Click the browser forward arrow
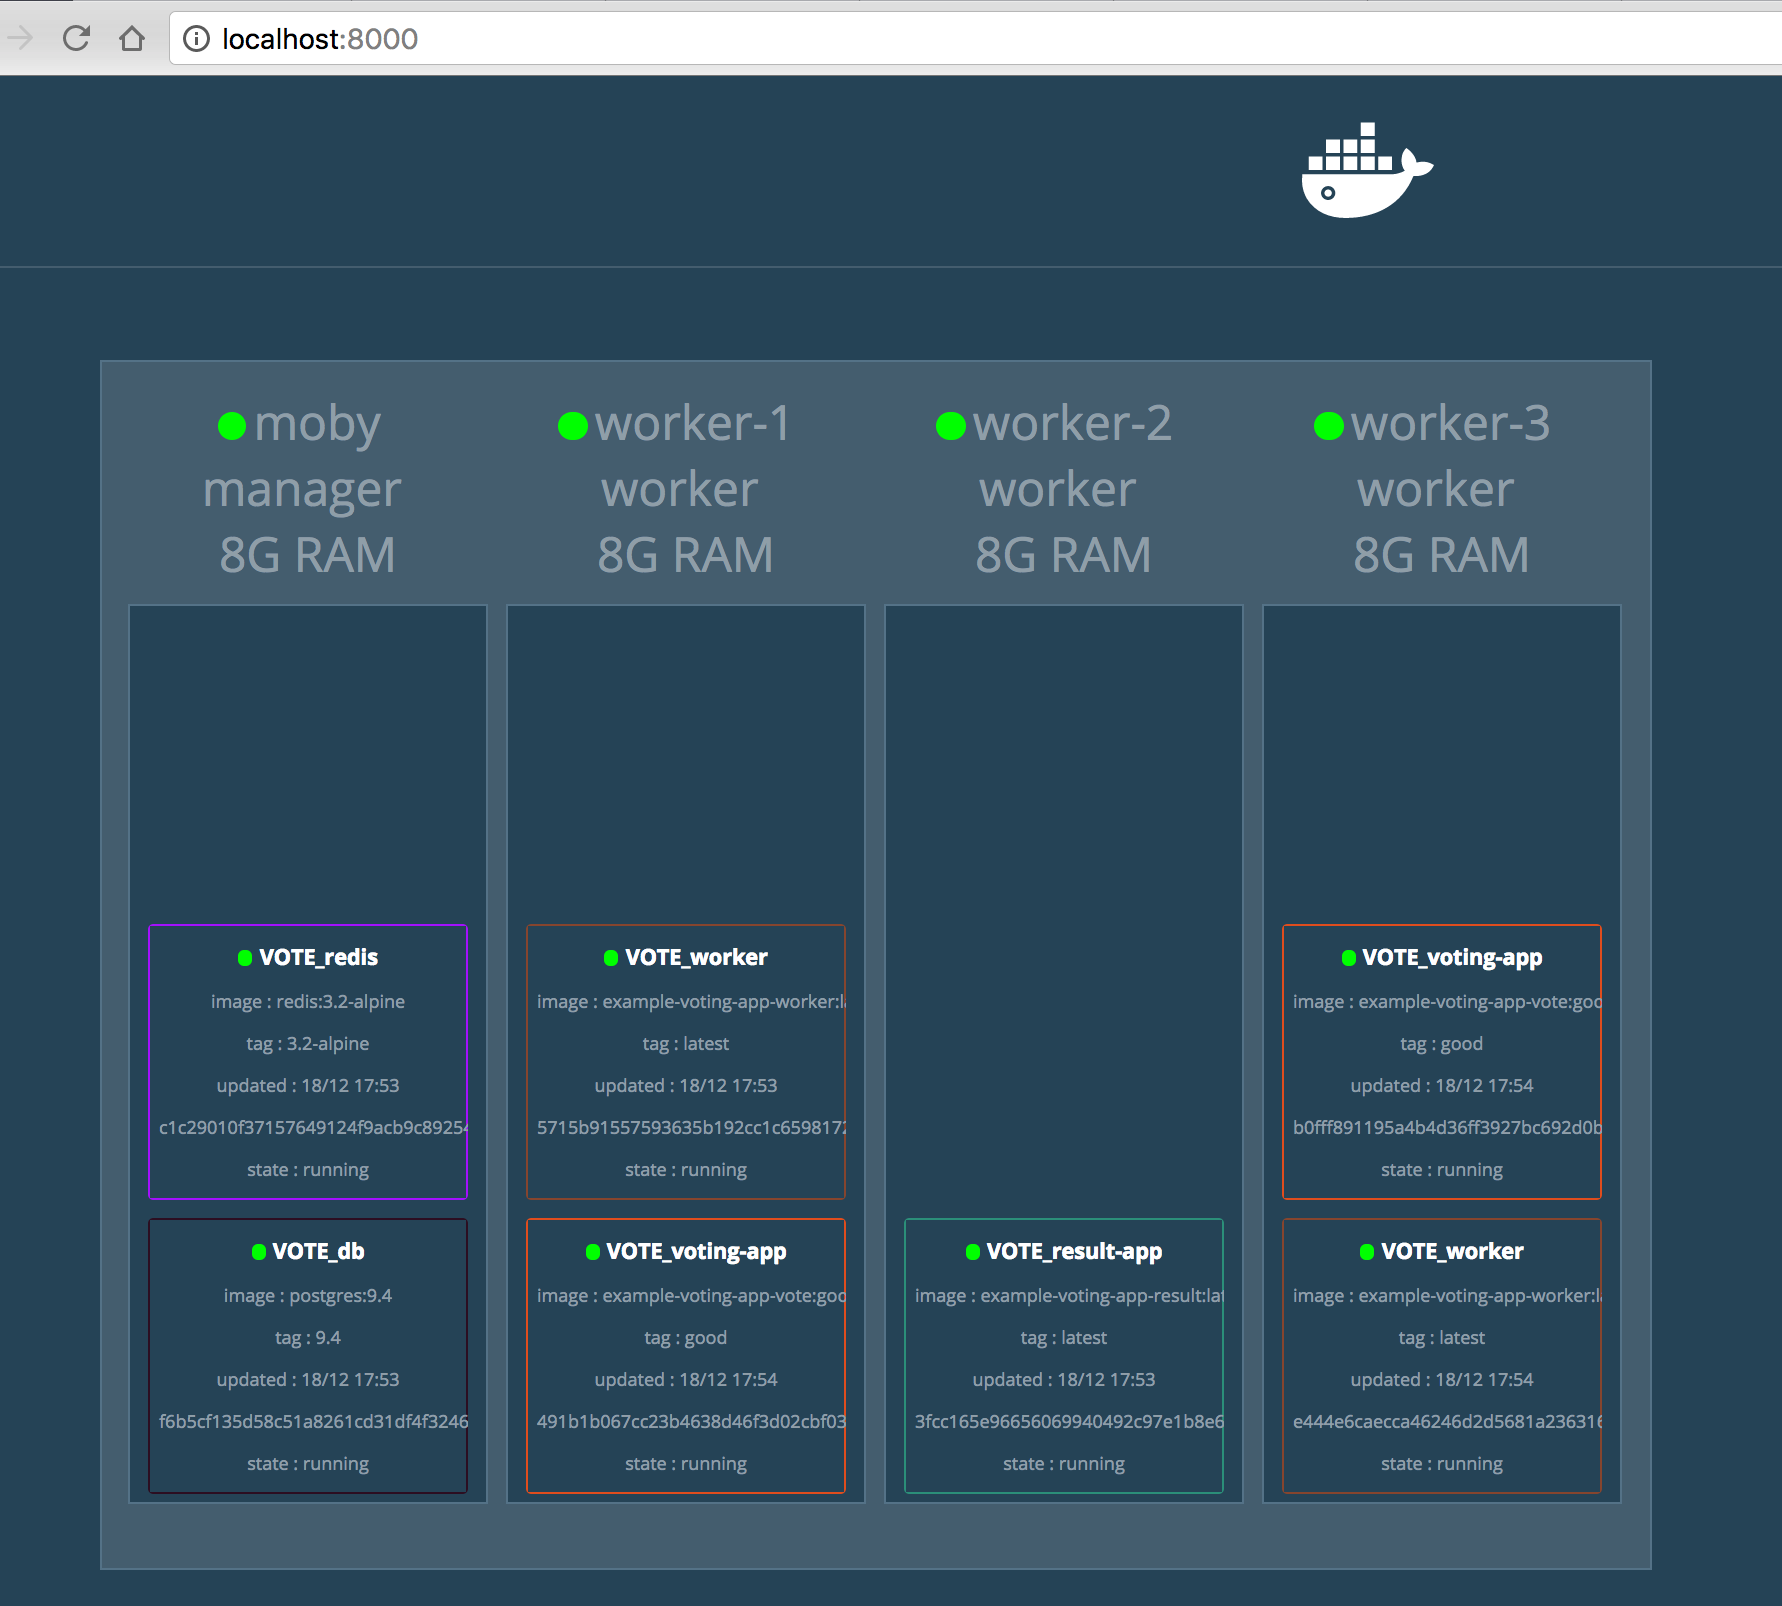1782x1606 pixels. (21, 39)
